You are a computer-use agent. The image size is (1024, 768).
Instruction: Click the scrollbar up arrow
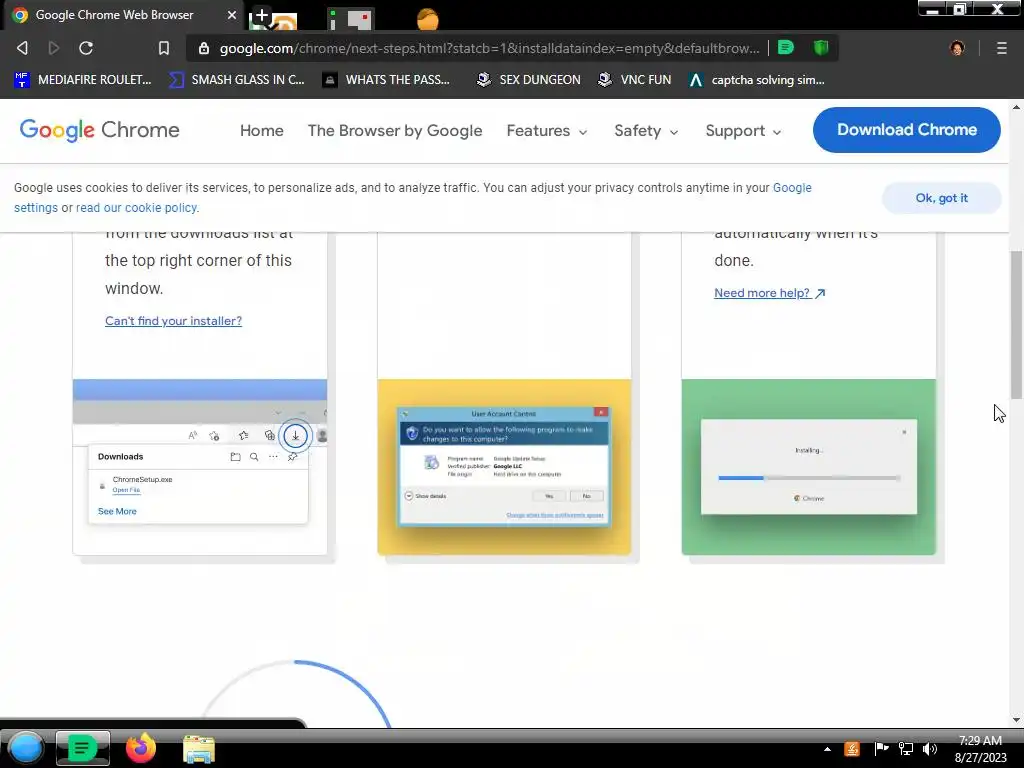(1016, 106)
